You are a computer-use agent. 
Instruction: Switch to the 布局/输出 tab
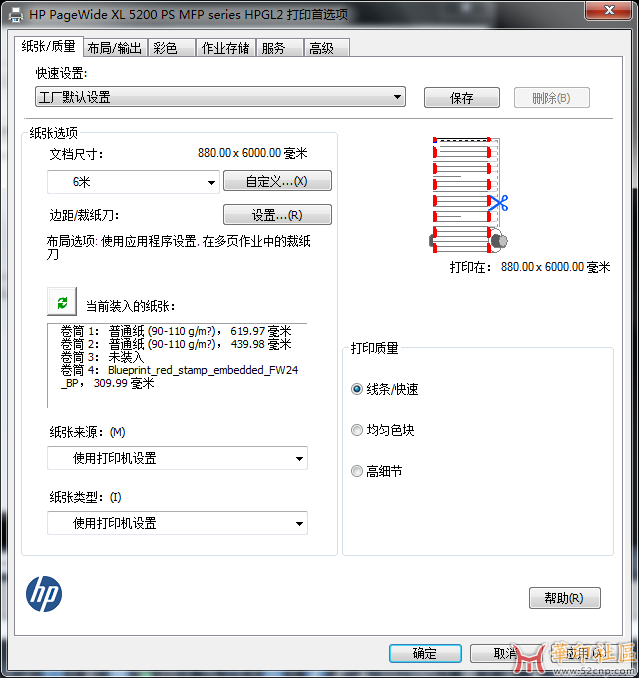[x=115, y=48]
